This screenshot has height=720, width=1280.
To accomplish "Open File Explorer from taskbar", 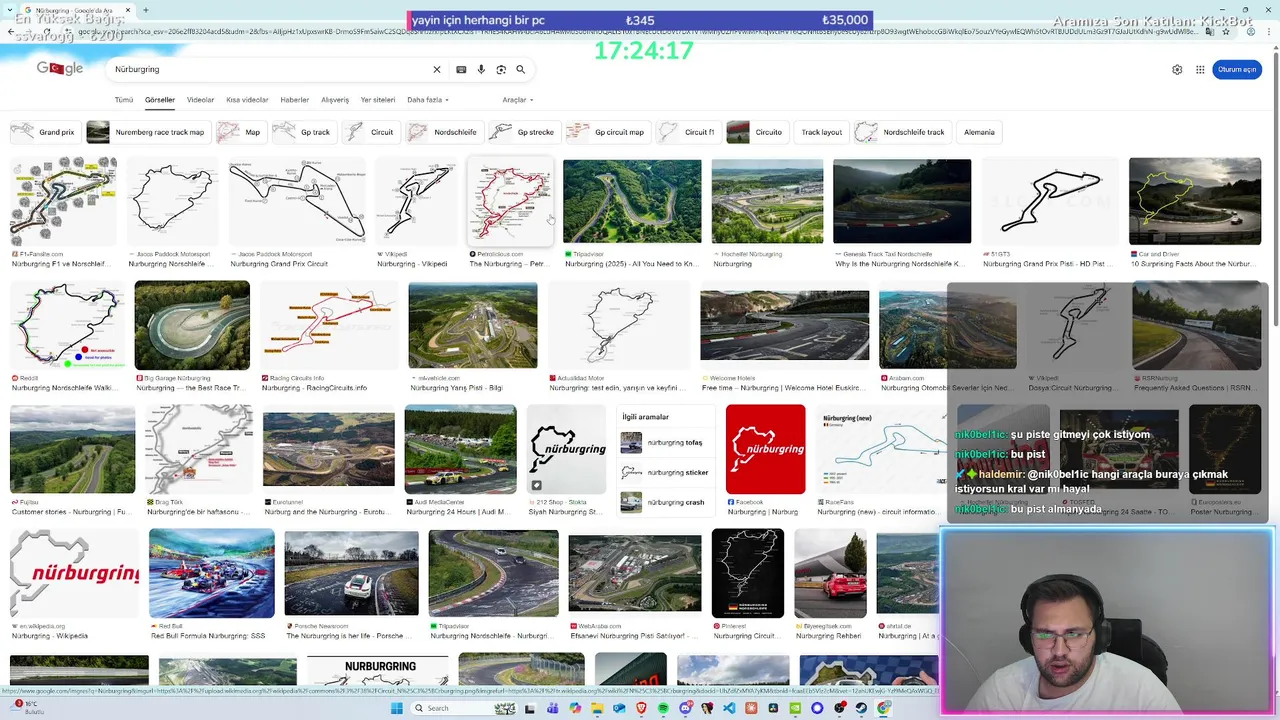I will pyautogui.click(x=597, y=708).
